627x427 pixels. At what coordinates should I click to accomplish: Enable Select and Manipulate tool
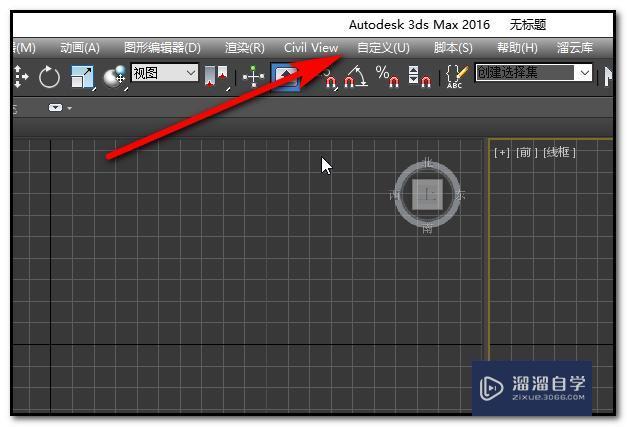[x=254, y=76]
